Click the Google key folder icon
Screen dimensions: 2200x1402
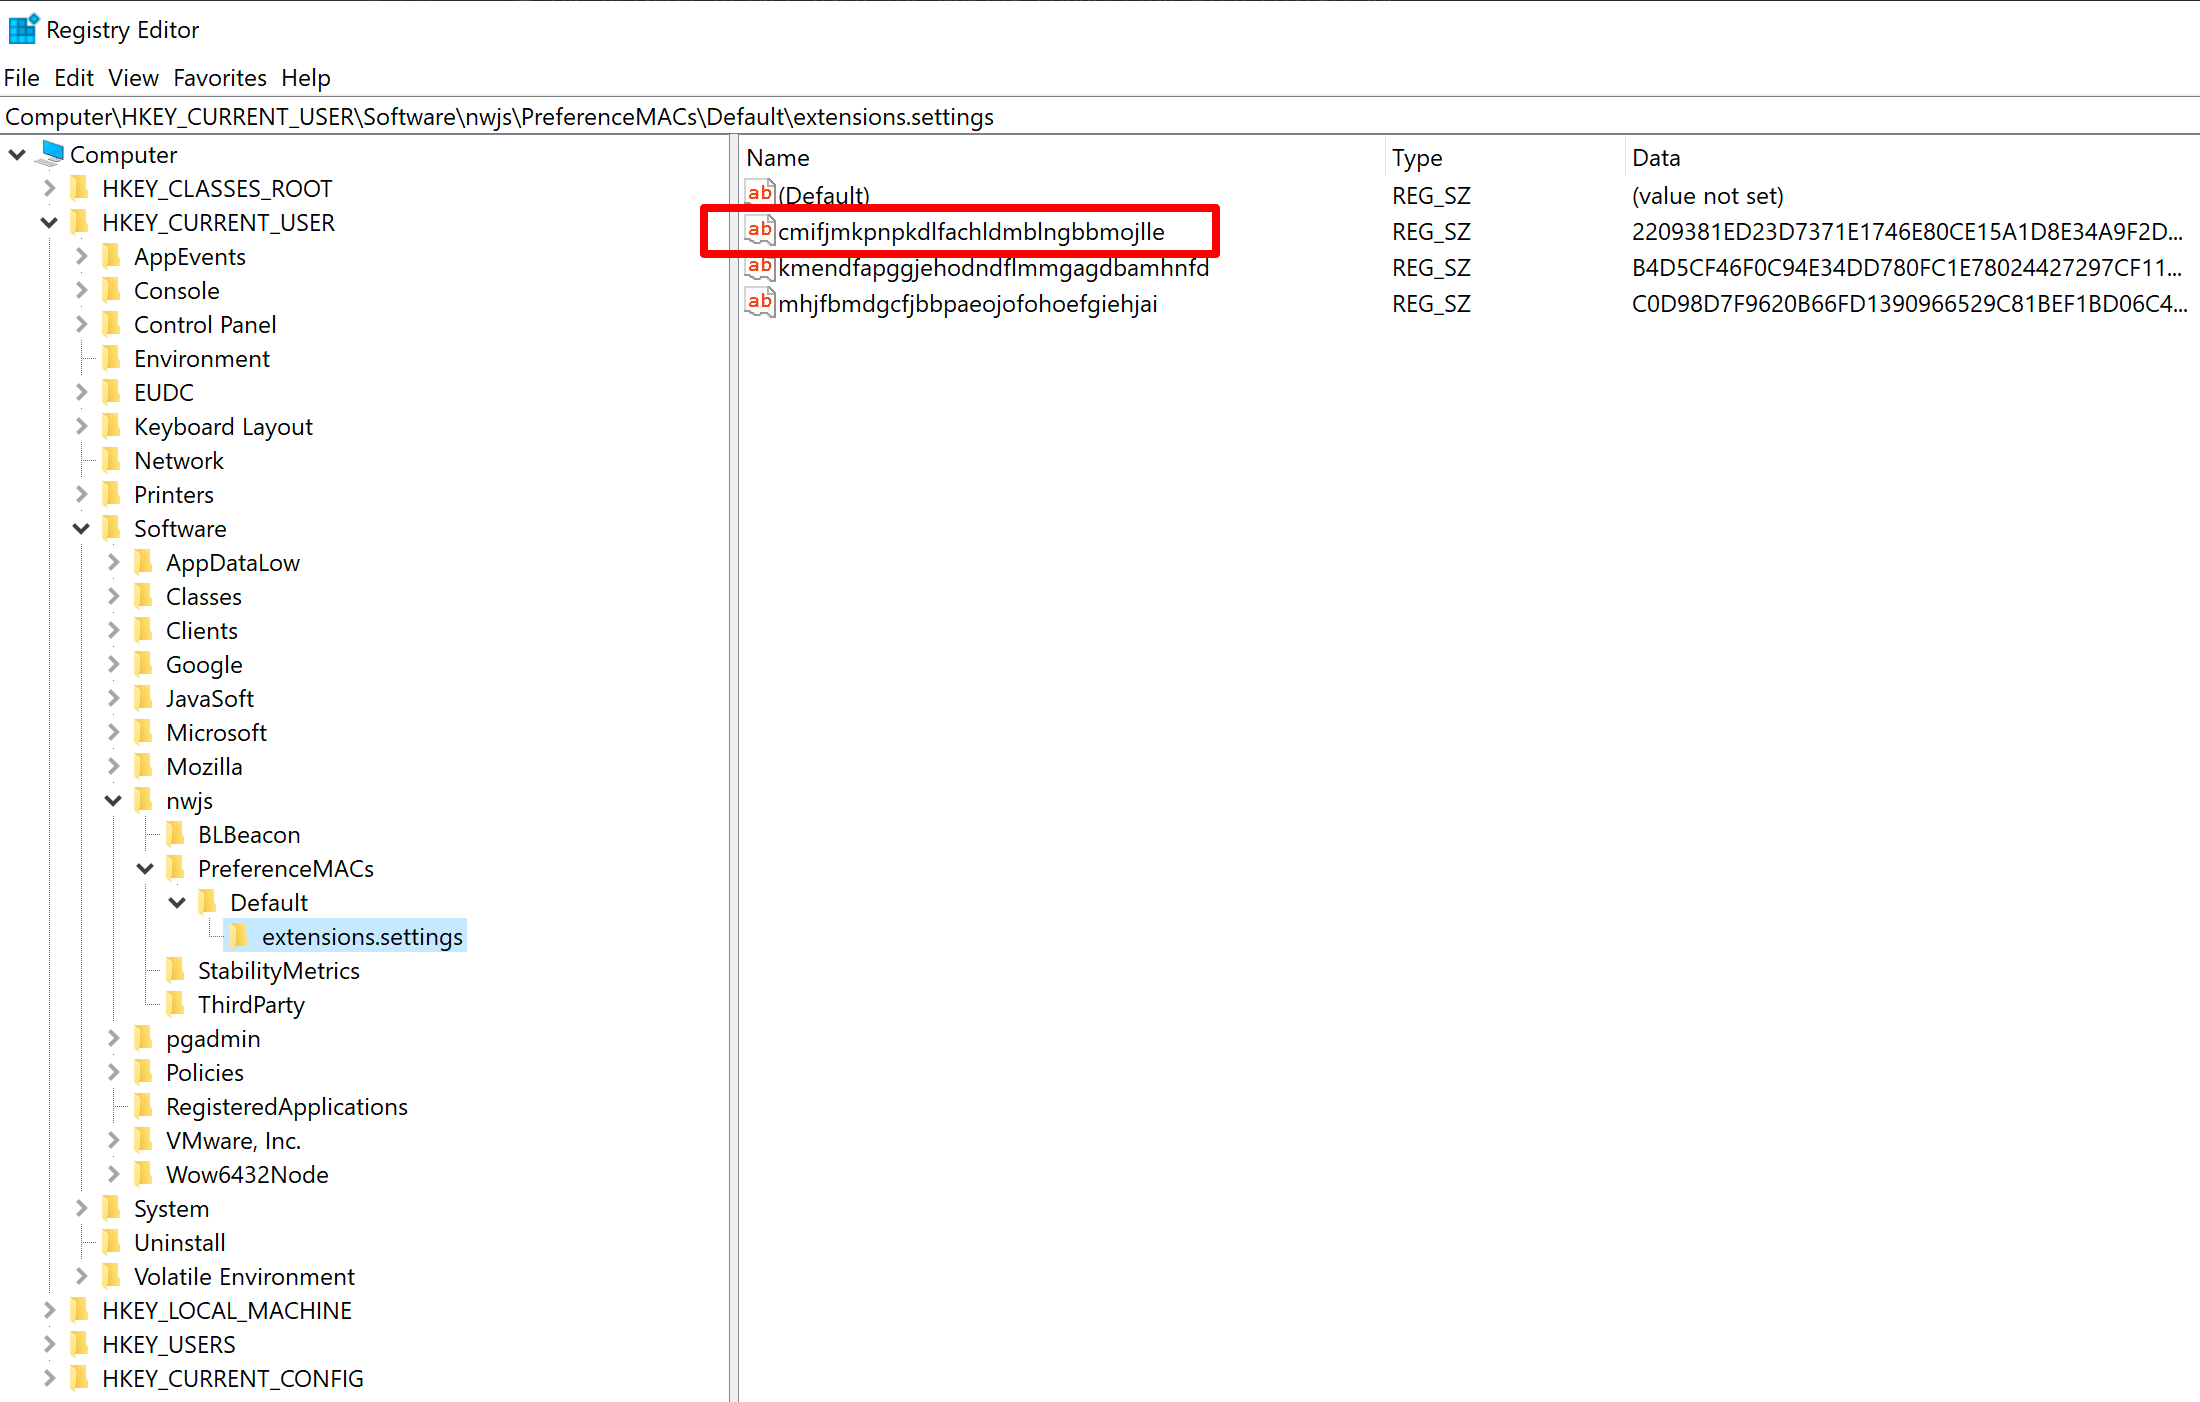coord(144,665)
